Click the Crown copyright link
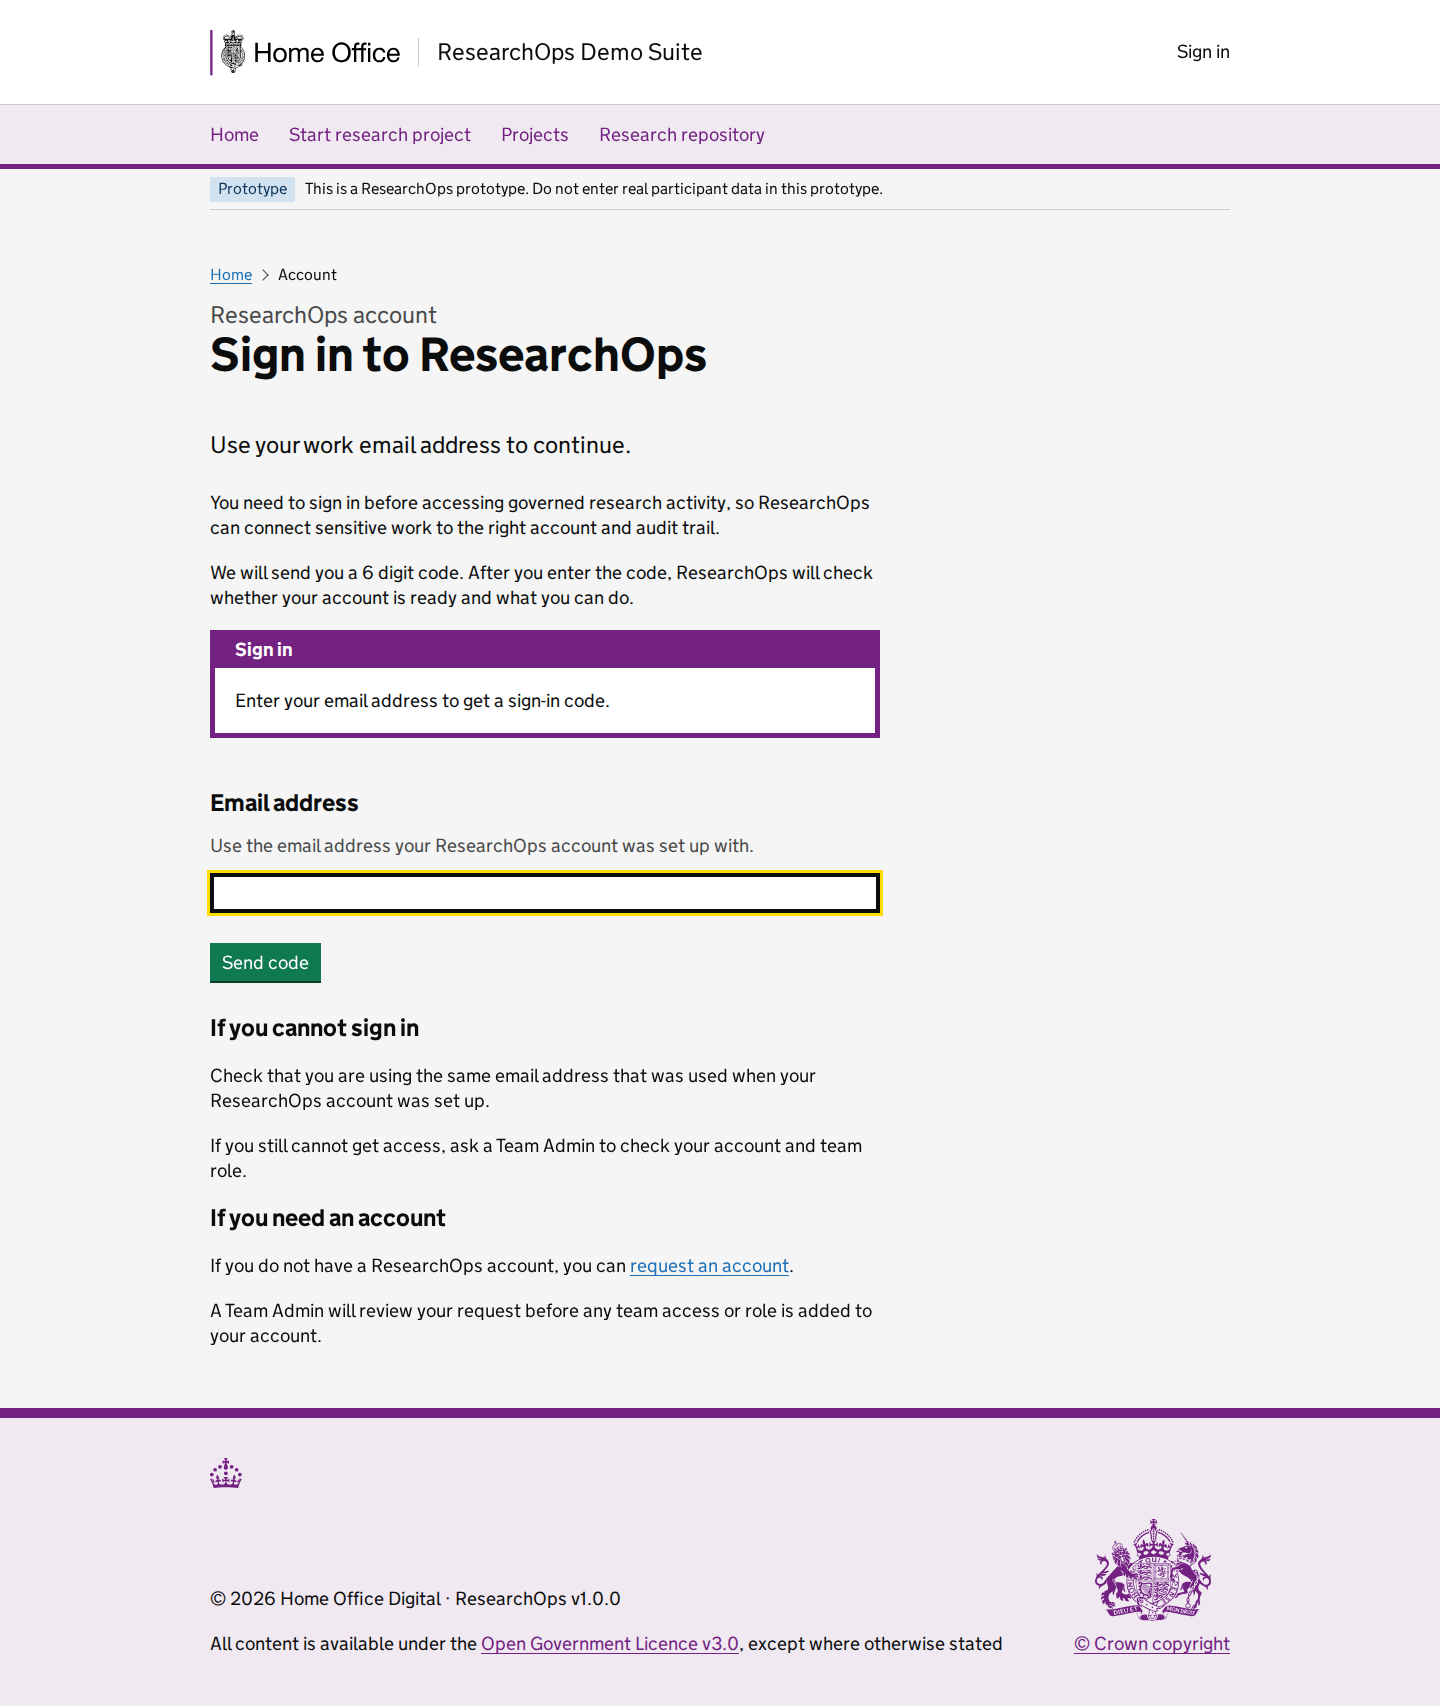Screen dimensions: 1440x1706 [1152, 1644]
